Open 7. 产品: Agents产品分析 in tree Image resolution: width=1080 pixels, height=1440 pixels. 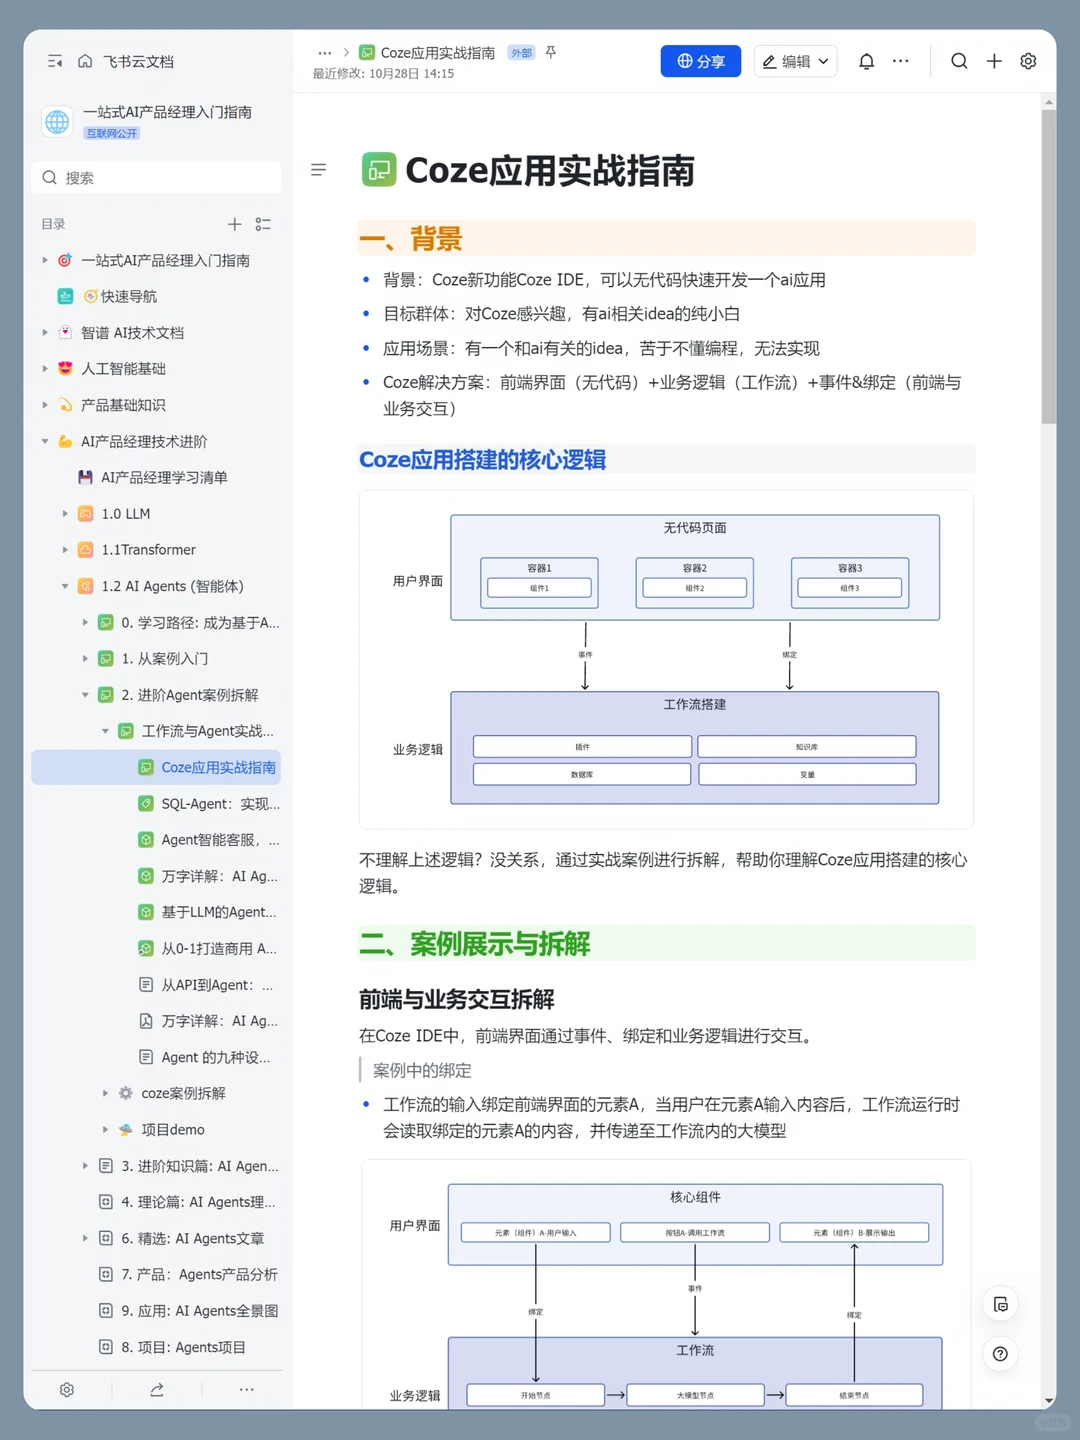click(x=199, y=1274)
